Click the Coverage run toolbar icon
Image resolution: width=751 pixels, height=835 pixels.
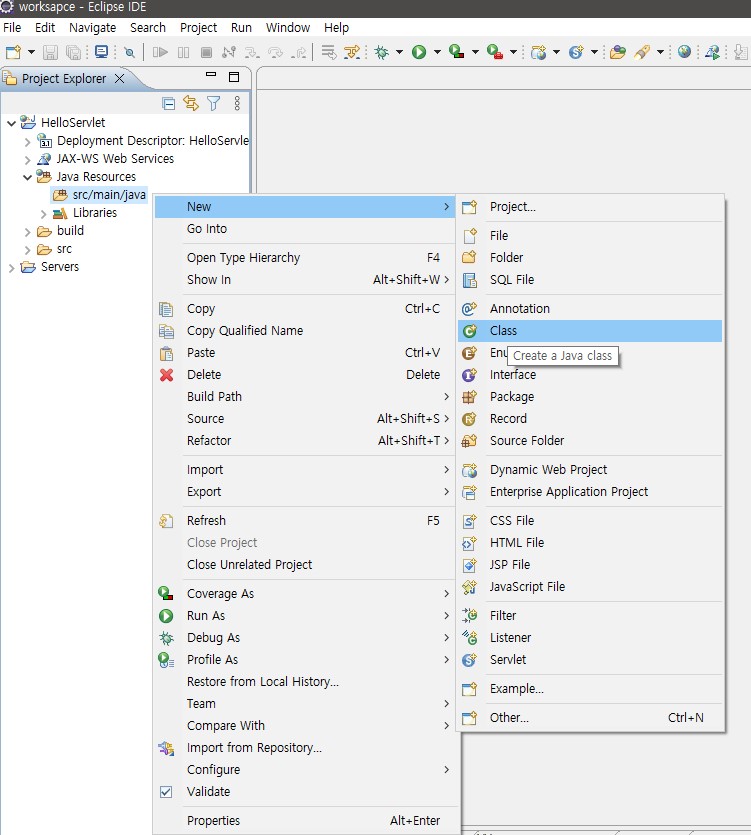point(456,51)
